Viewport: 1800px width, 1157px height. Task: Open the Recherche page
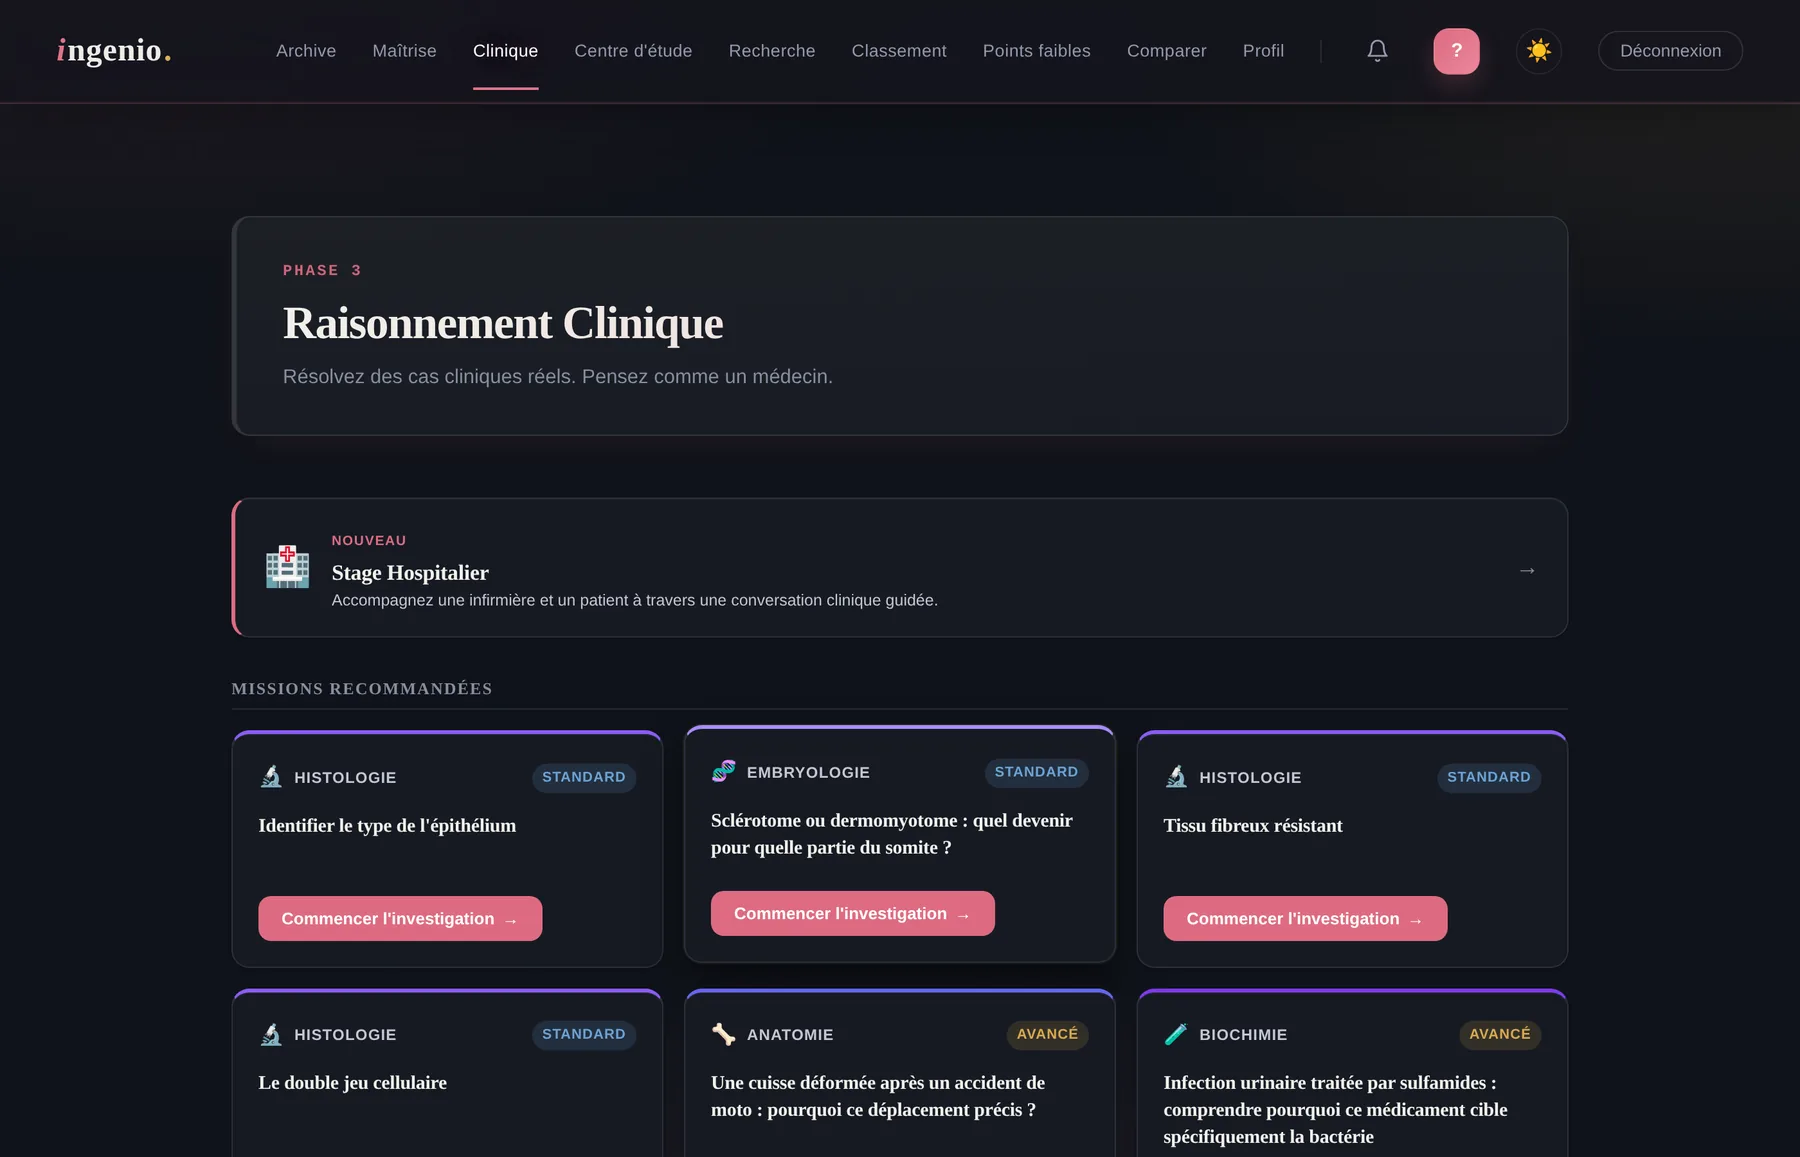[772, 51]
